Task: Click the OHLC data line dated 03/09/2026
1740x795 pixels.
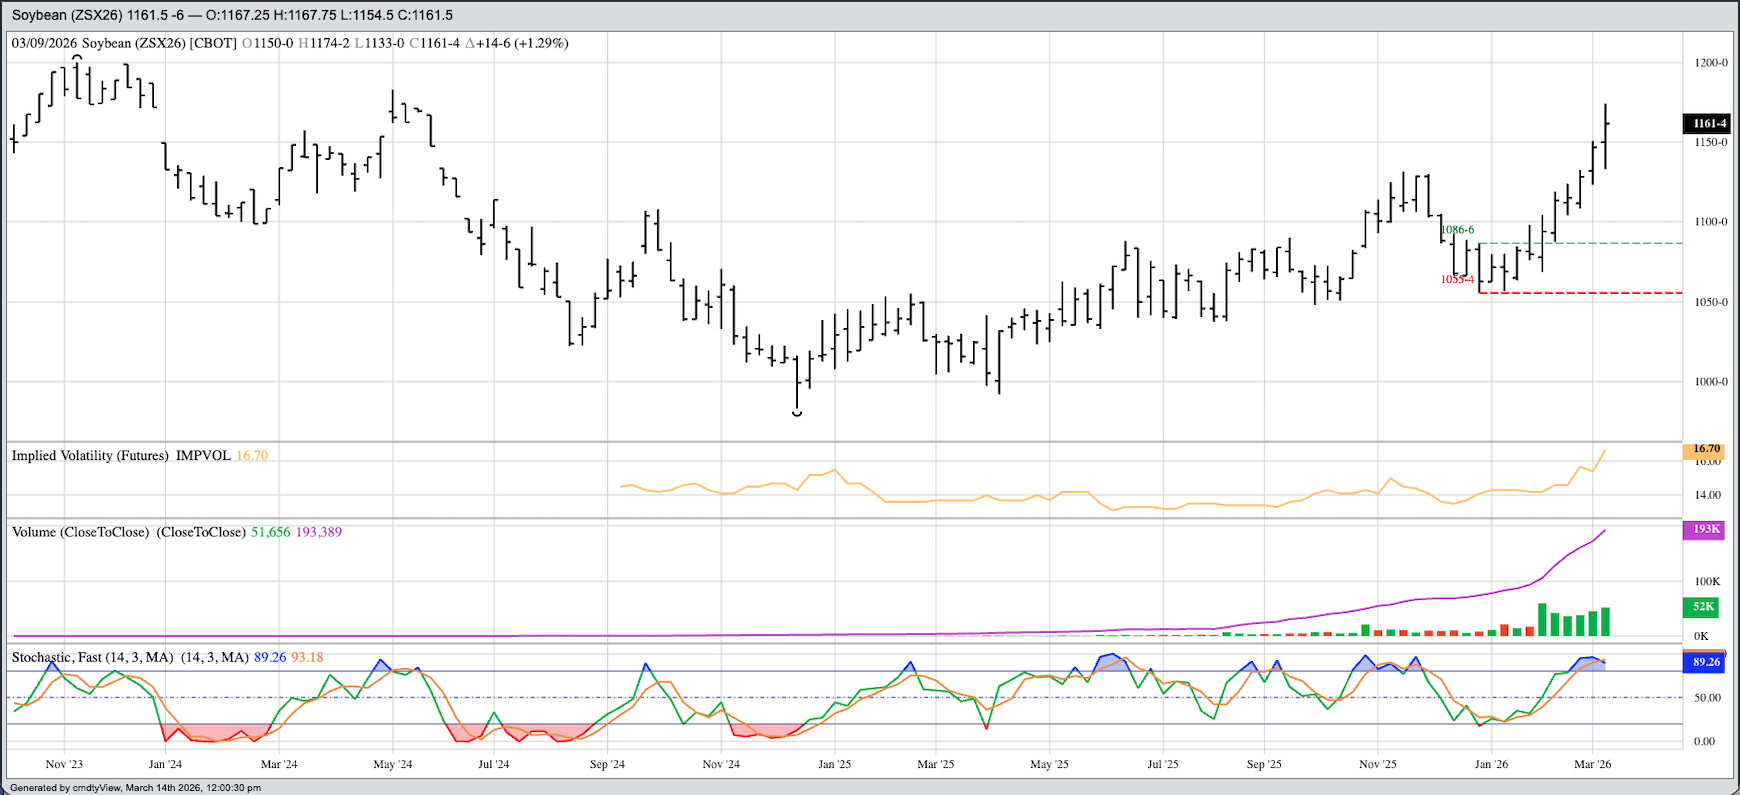Action: tap(290, 43)
